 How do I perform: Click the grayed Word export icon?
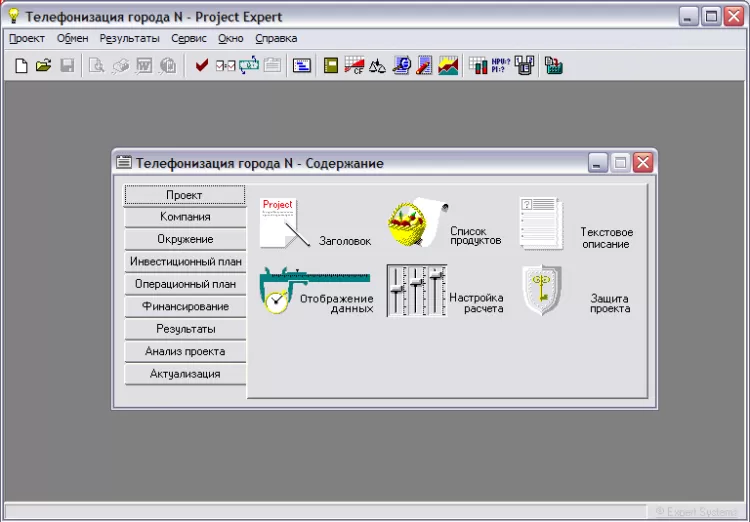tap(144, 66)
